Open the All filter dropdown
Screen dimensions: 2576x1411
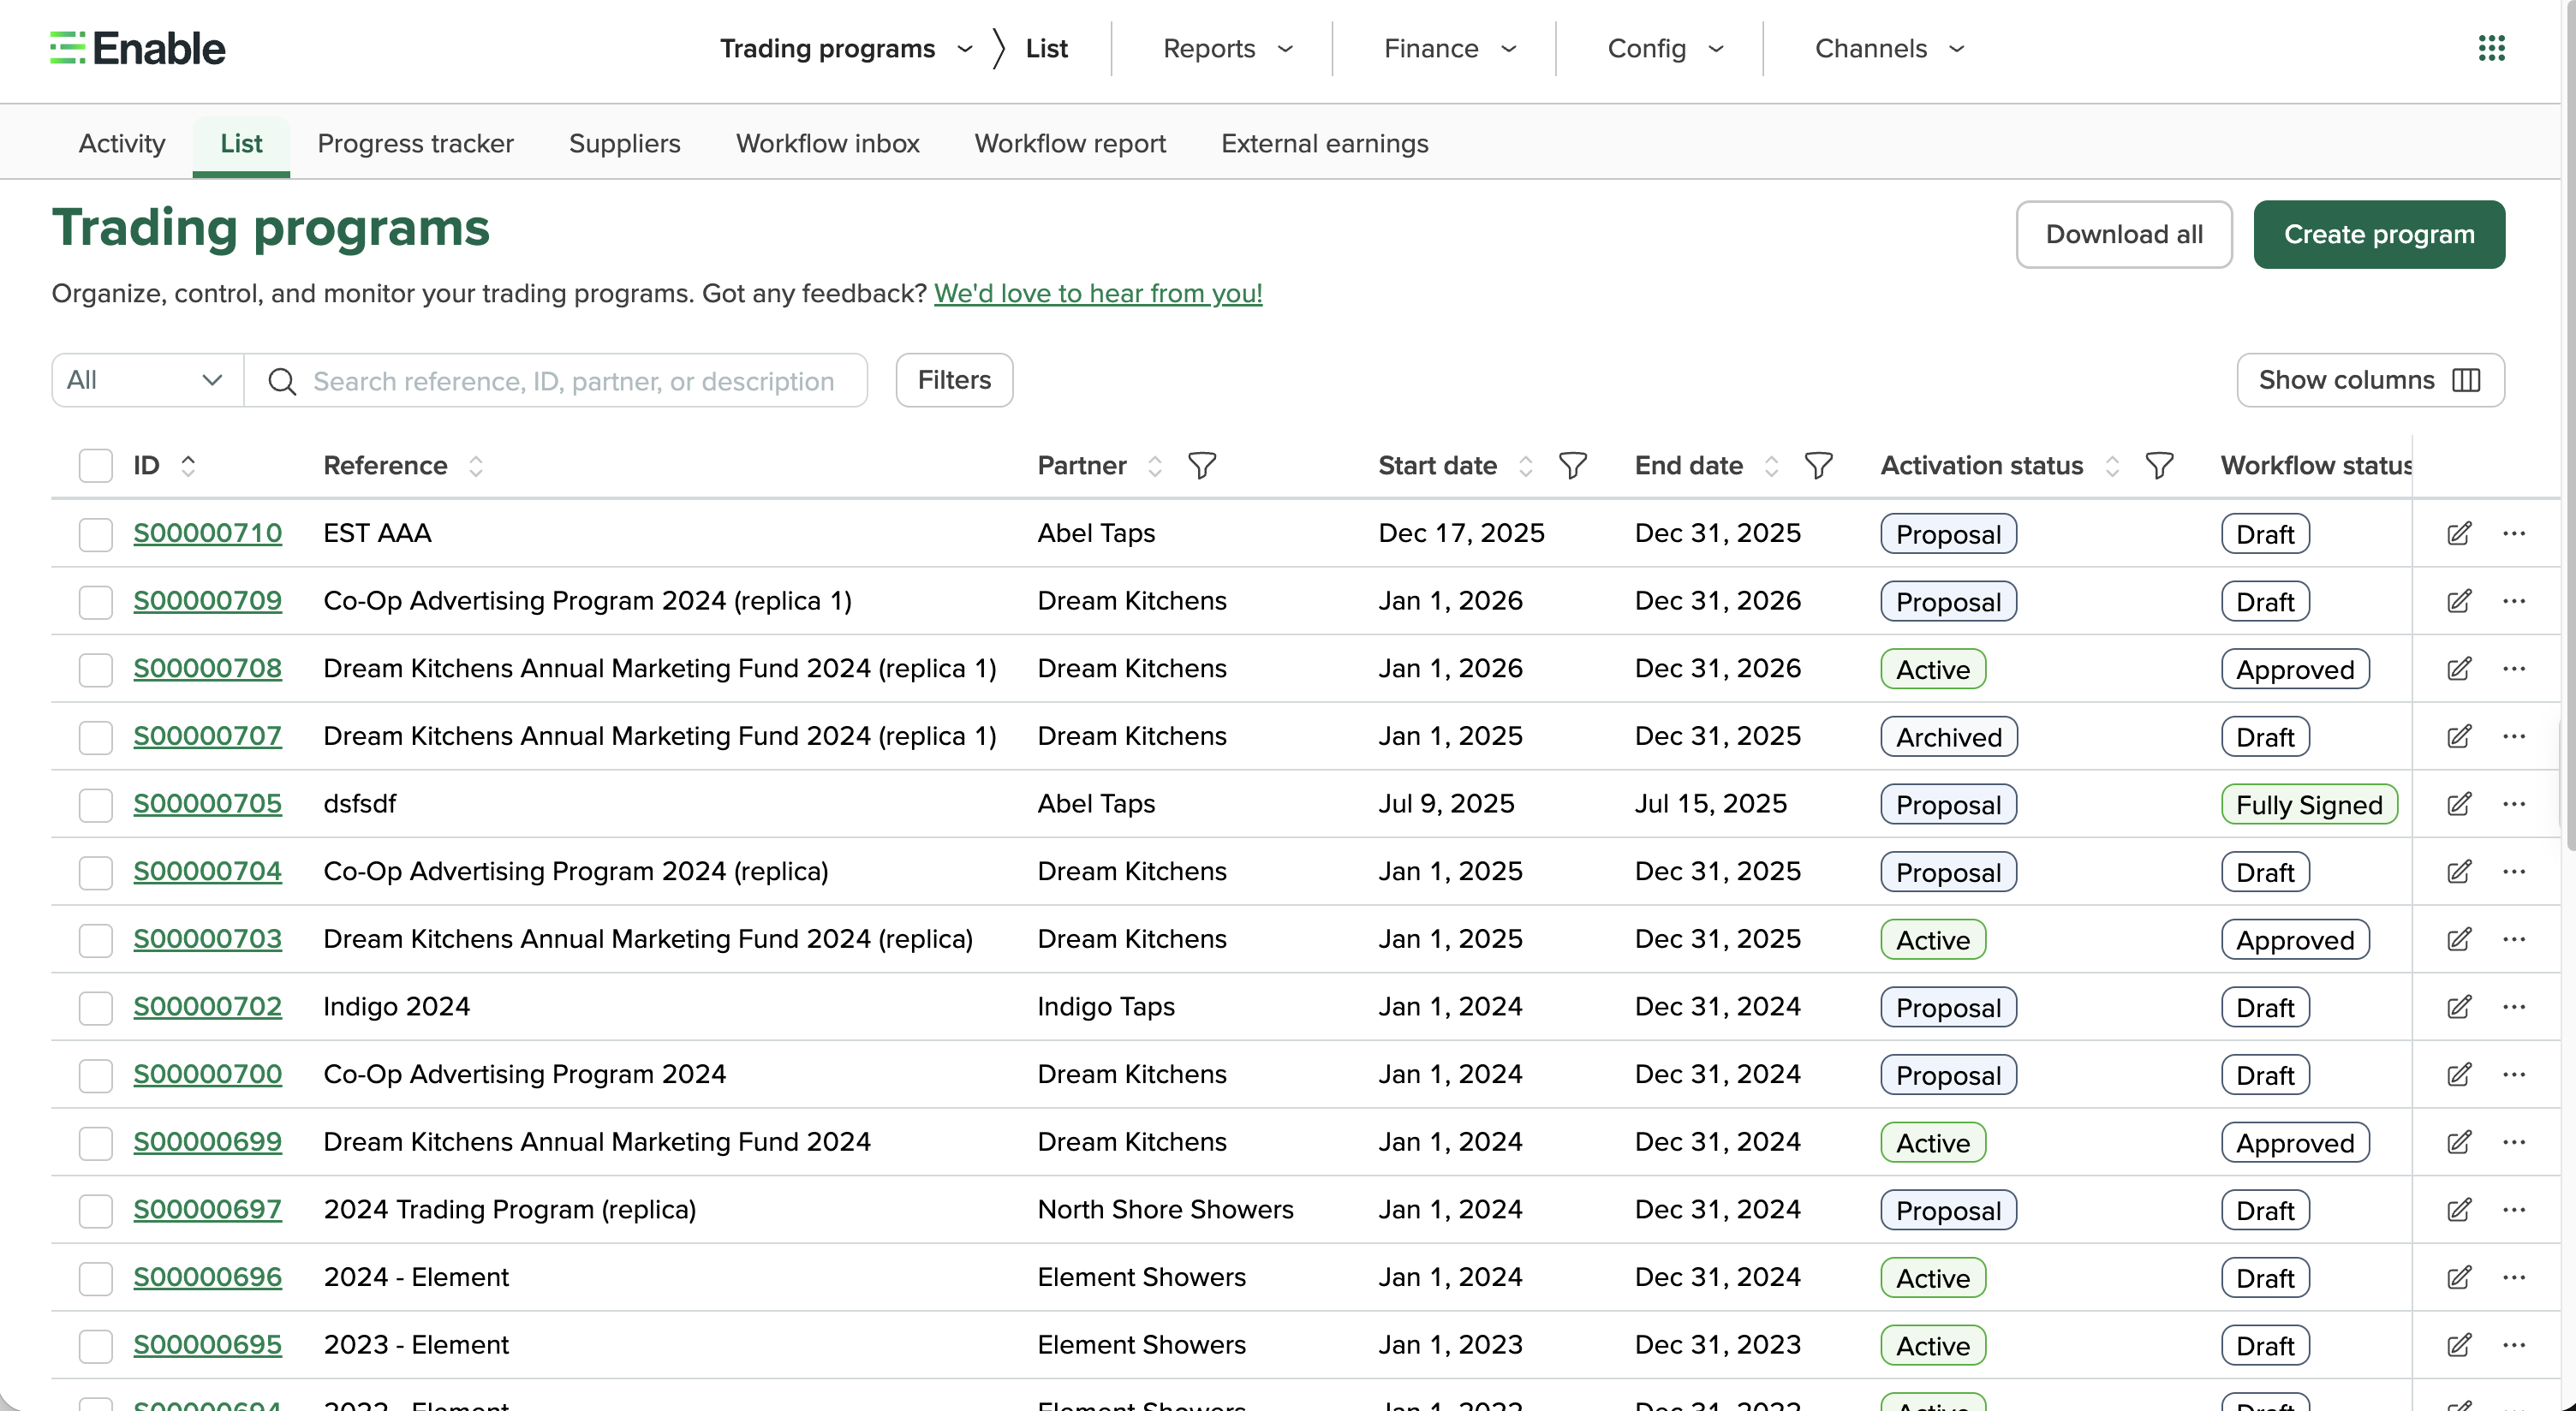point(147,380)
